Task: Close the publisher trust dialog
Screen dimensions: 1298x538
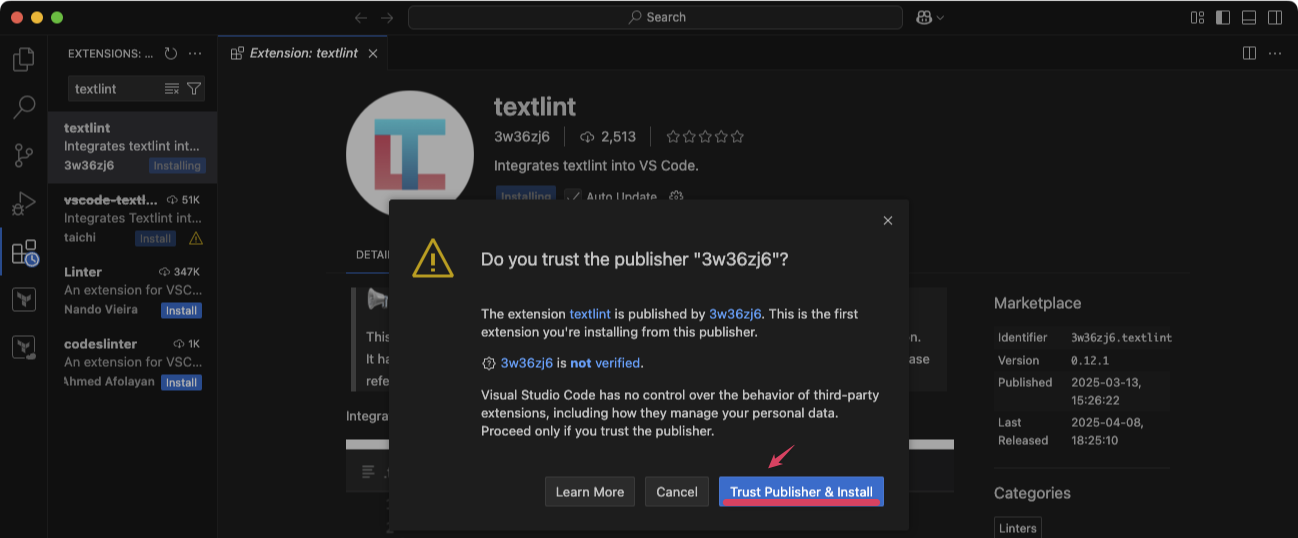Action: 888,221
